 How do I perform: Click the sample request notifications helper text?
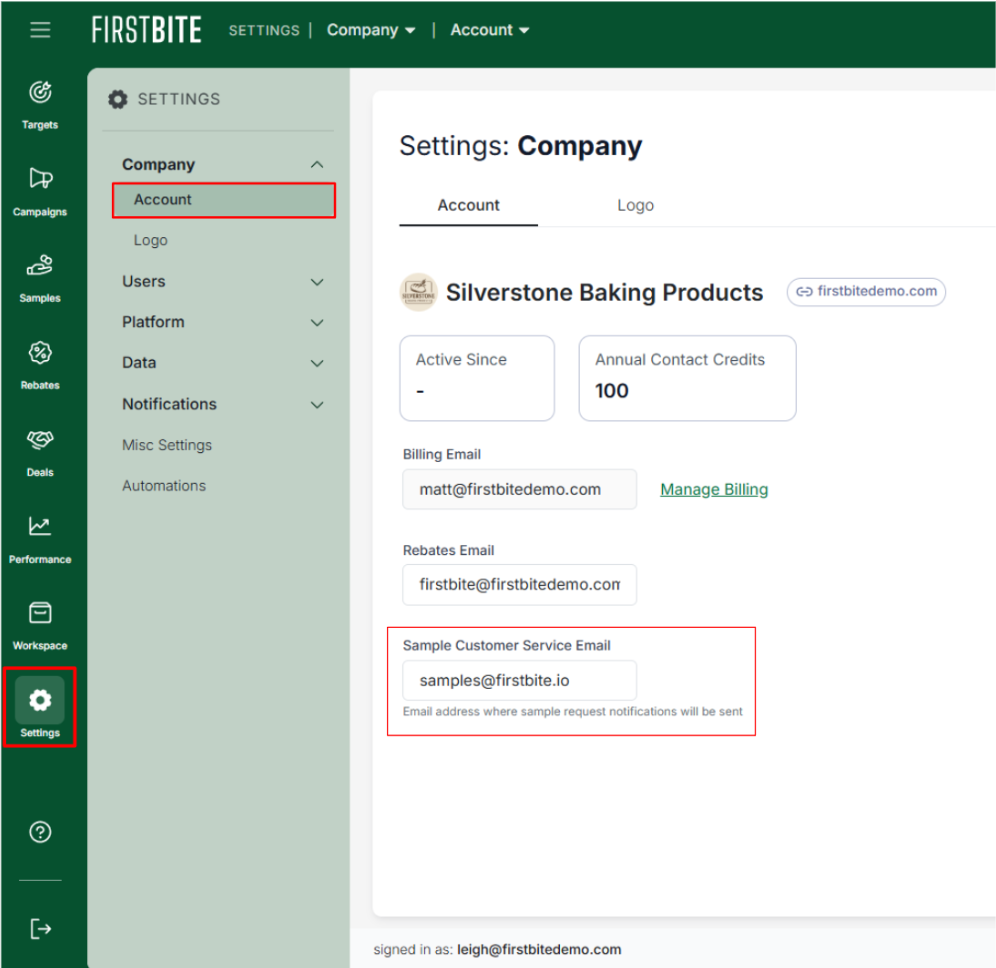pyautogui.click(x=572, y=711)
